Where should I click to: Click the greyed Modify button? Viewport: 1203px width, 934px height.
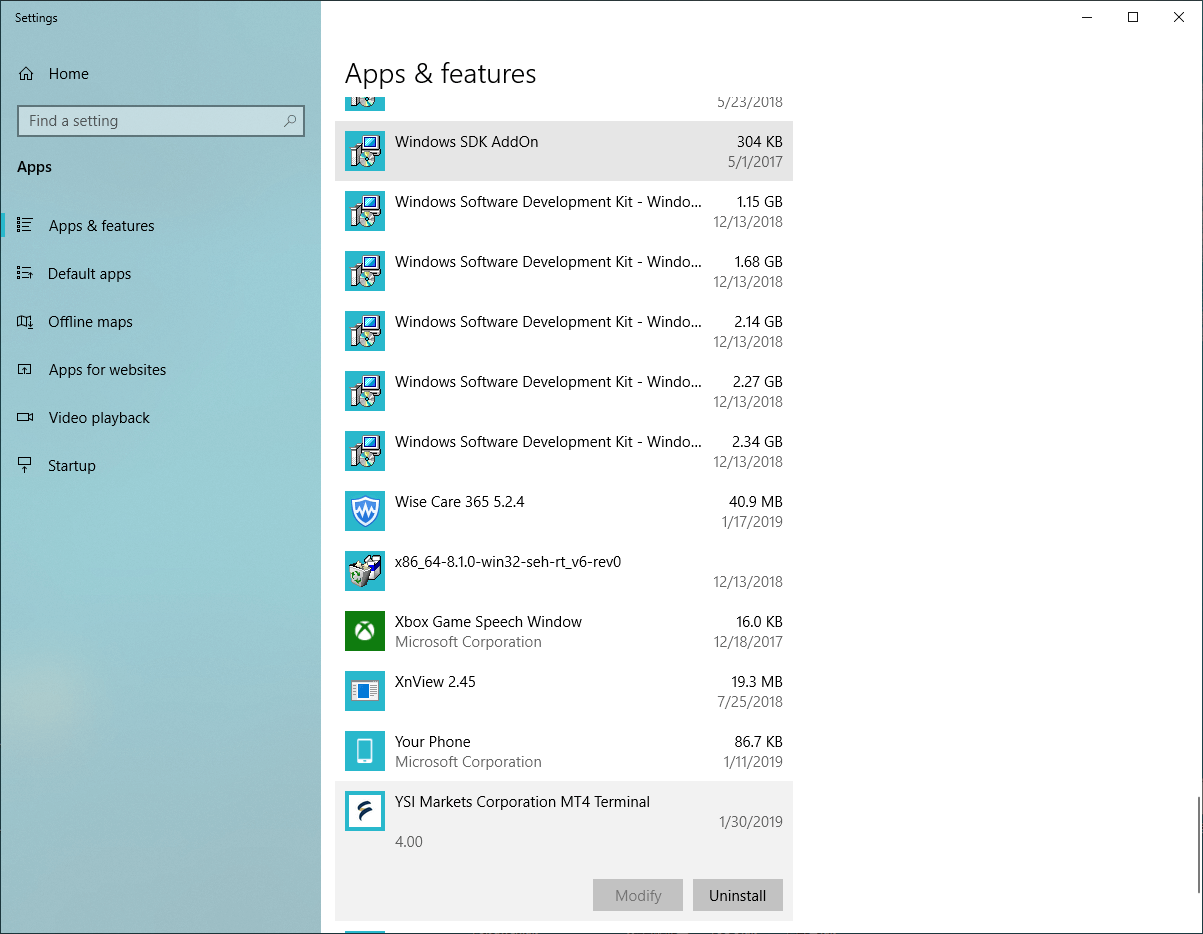point(638,895)
